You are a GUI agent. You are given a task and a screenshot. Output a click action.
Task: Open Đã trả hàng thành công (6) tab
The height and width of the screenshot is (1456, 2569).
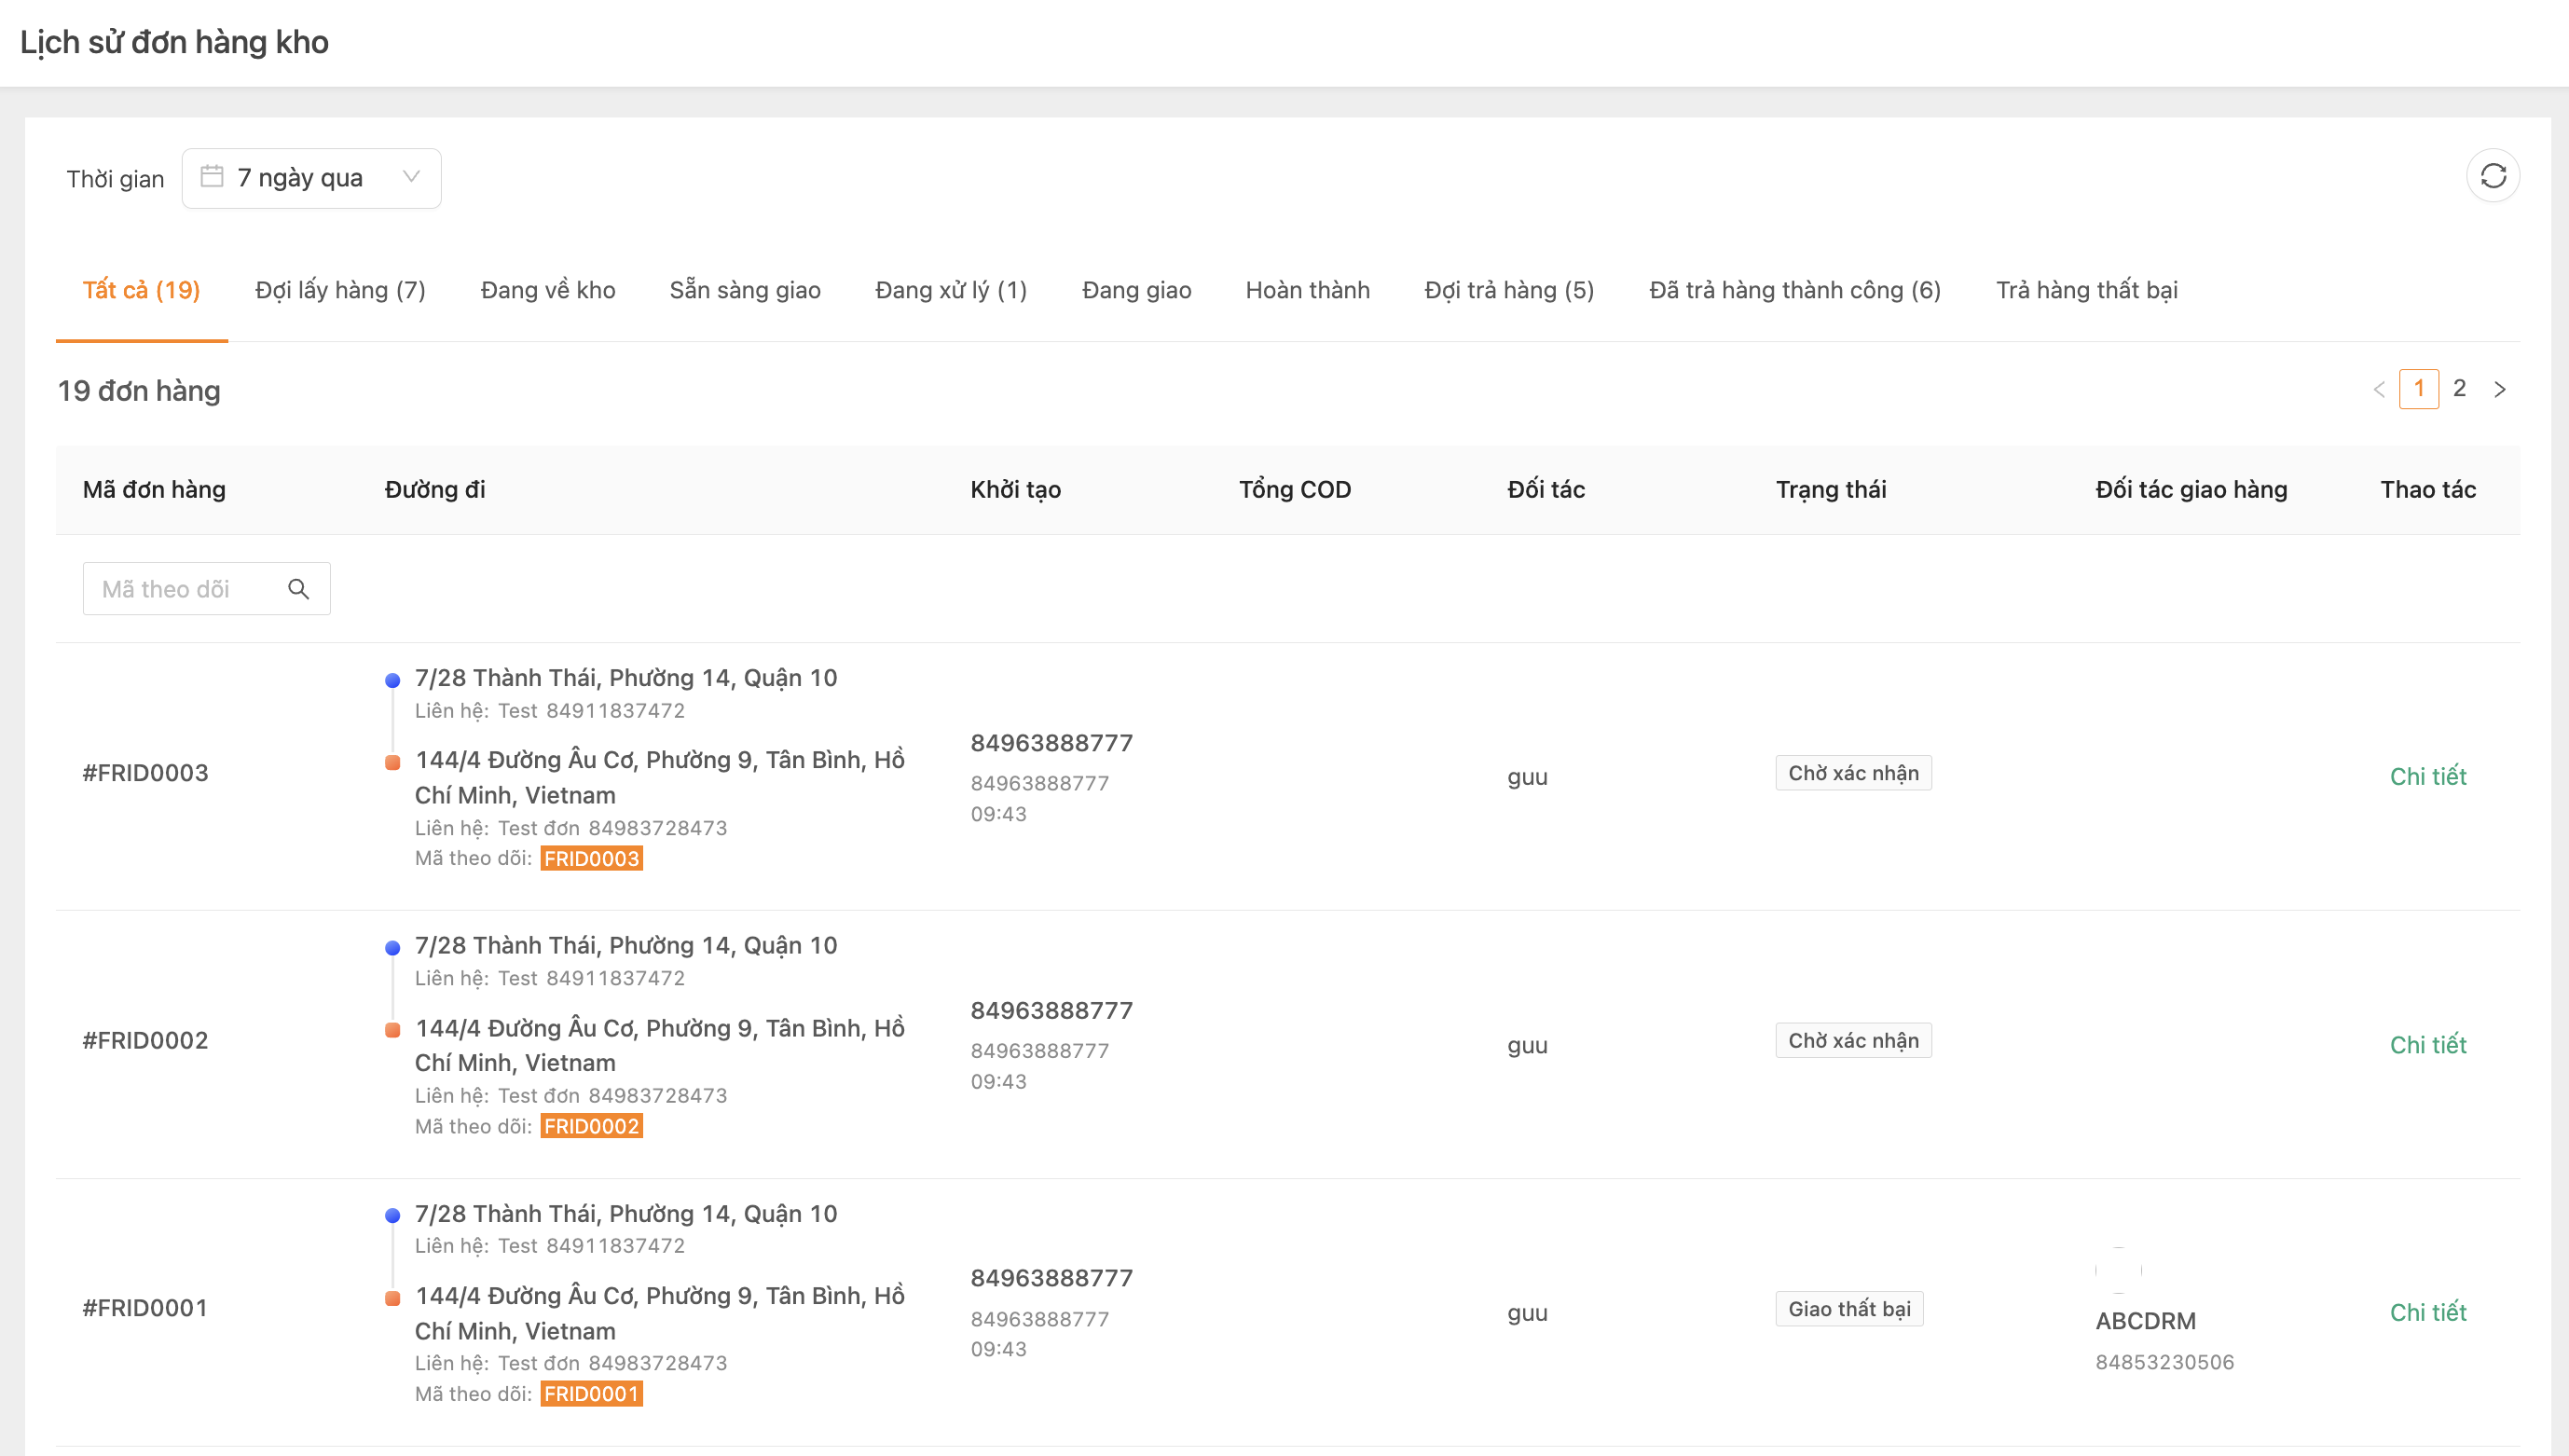pyautogui.click(x=1795, y=290)
